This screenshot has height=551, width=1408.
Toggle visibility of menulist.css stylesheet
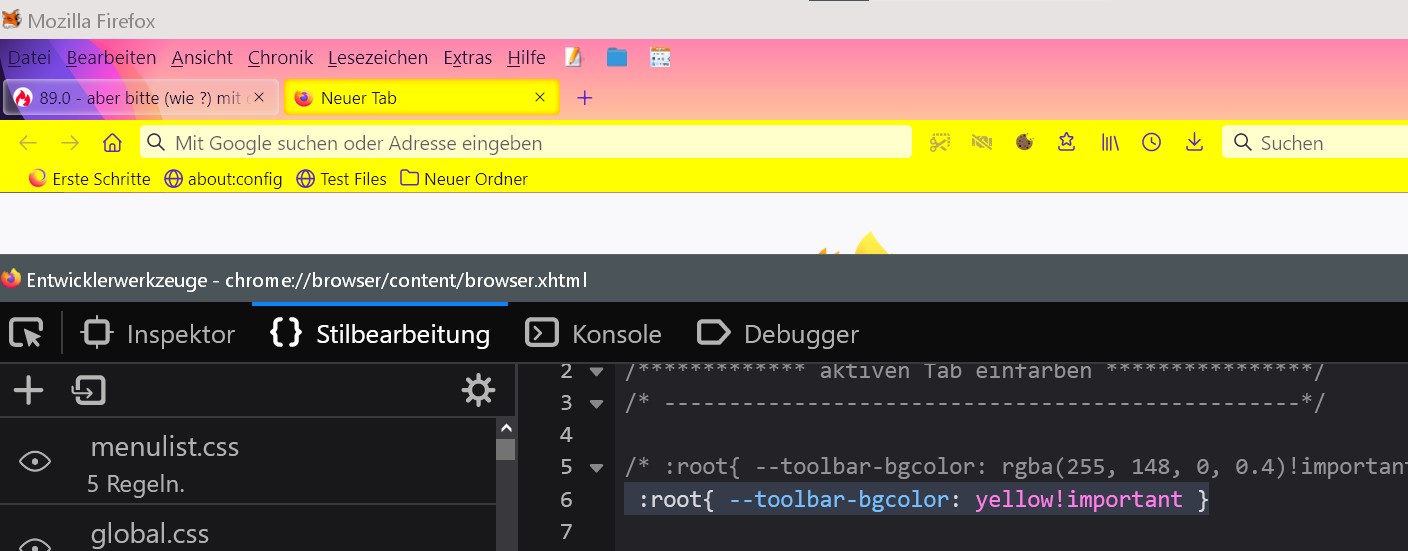tap(35, 461)
